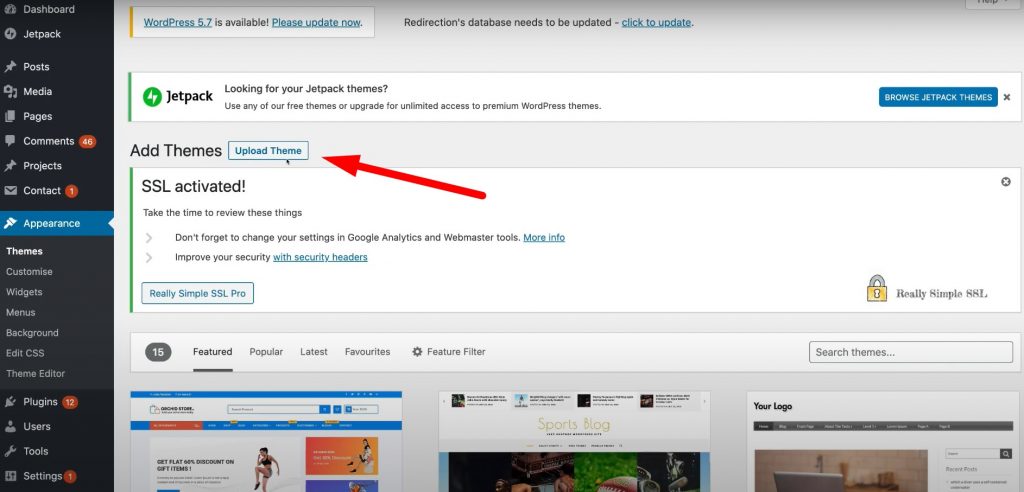
Task: Click the Really Simple SSL padlock logo
Action: [x=876, y=288]
